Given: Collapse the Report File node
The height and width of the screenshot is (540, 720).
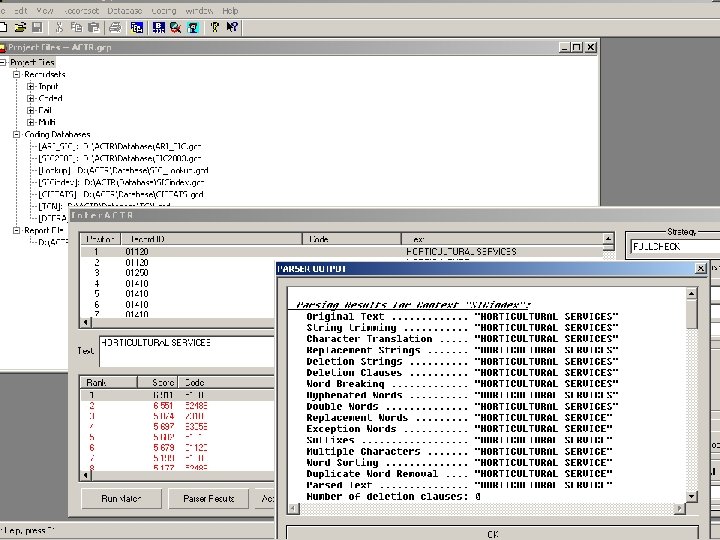Looking at the screenshot, I should [17, 230].
